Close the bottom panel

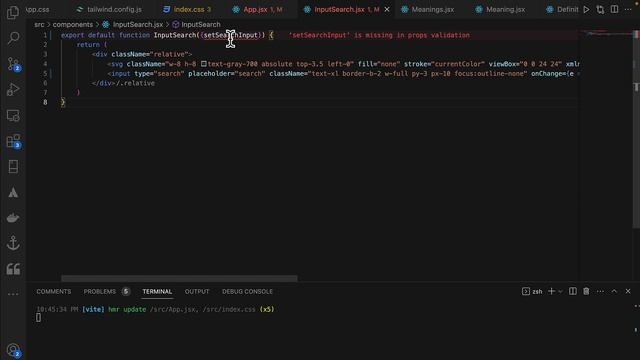(628, 291)
